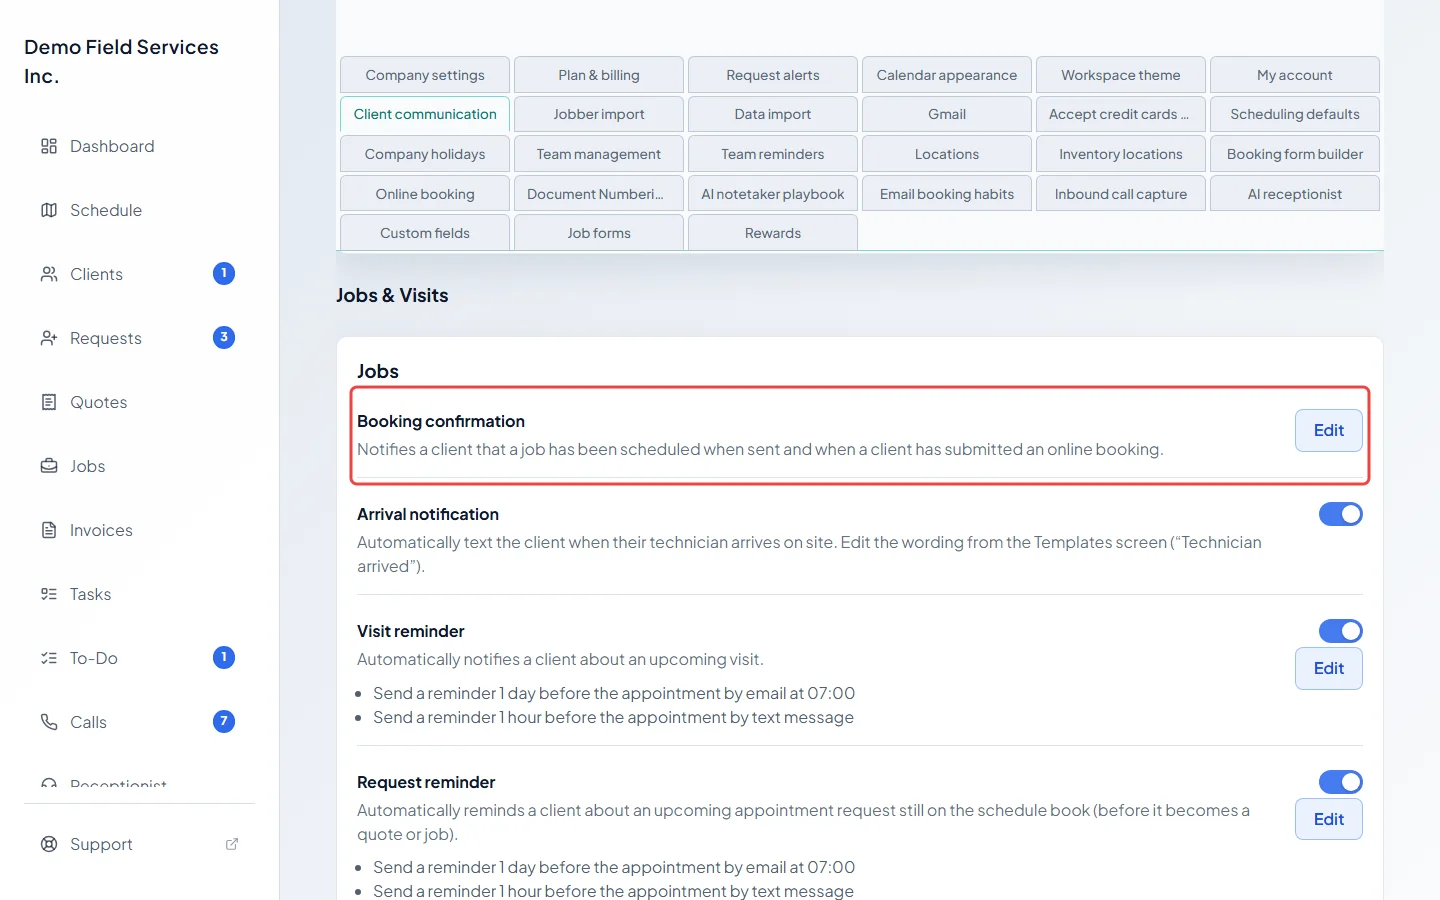Image resolution: width=1440 pixels, height=900 pixels.
Task: Click the external link icon beside Support
Action: click(x=232, y=844)
